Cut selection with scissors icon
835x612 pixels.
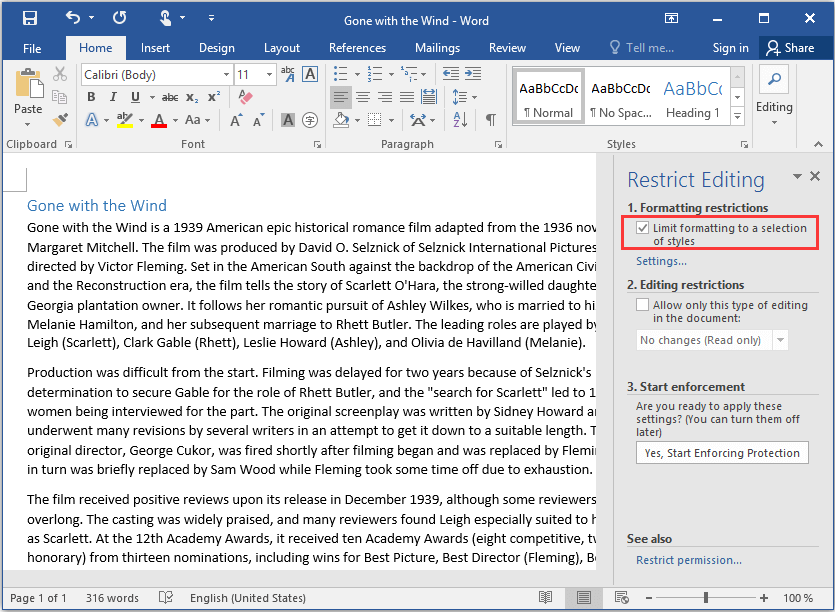60,74
